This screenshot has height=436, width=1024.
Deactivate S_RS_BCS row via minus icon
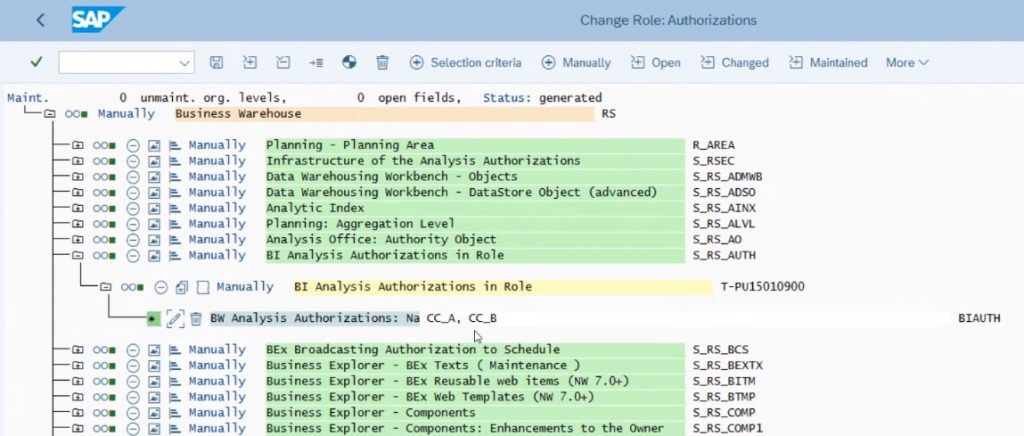133,349
